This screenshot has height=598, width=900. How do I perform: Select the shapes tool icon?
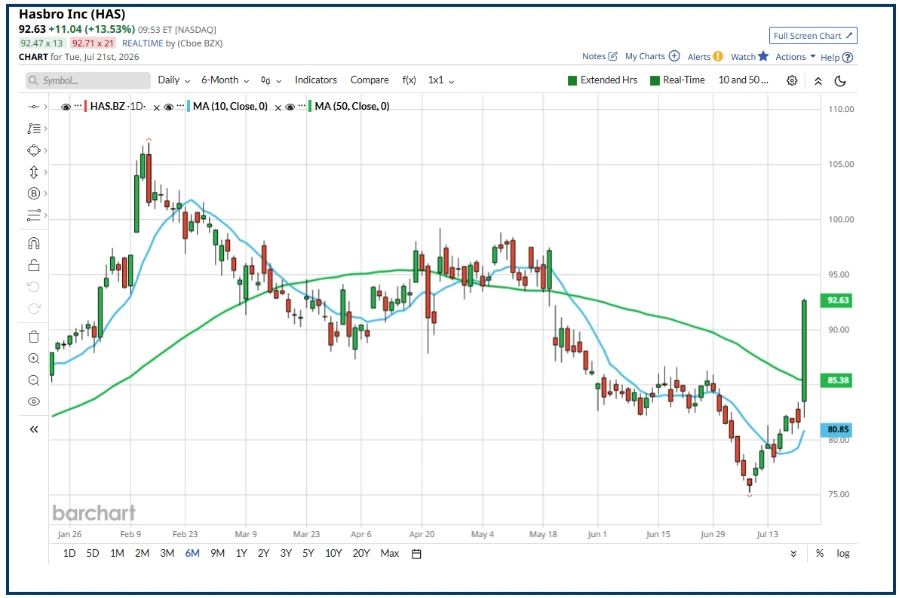click(x=34, y=150)
